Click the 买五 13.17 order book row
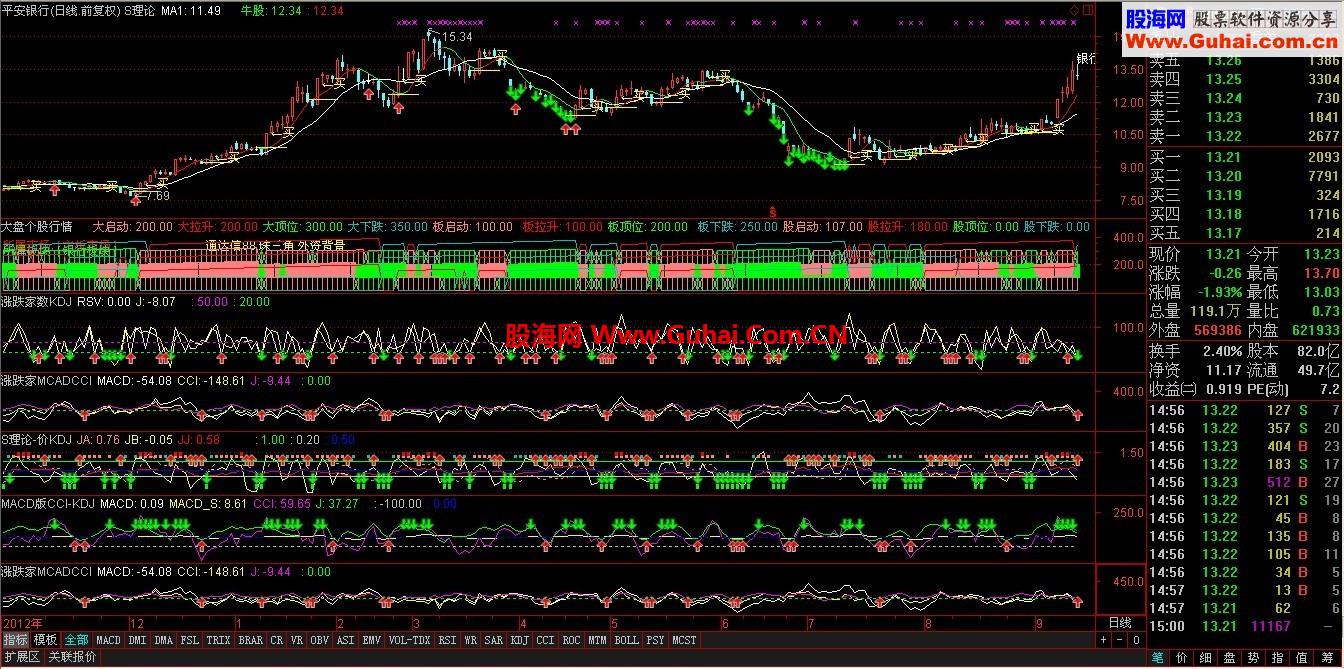 point(1244,233)
